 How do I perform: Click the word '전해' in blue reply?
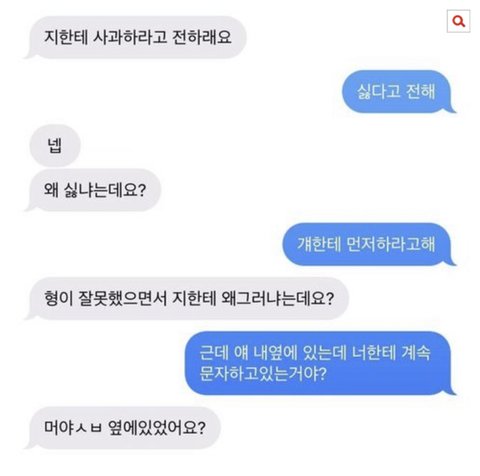[421, 91]
